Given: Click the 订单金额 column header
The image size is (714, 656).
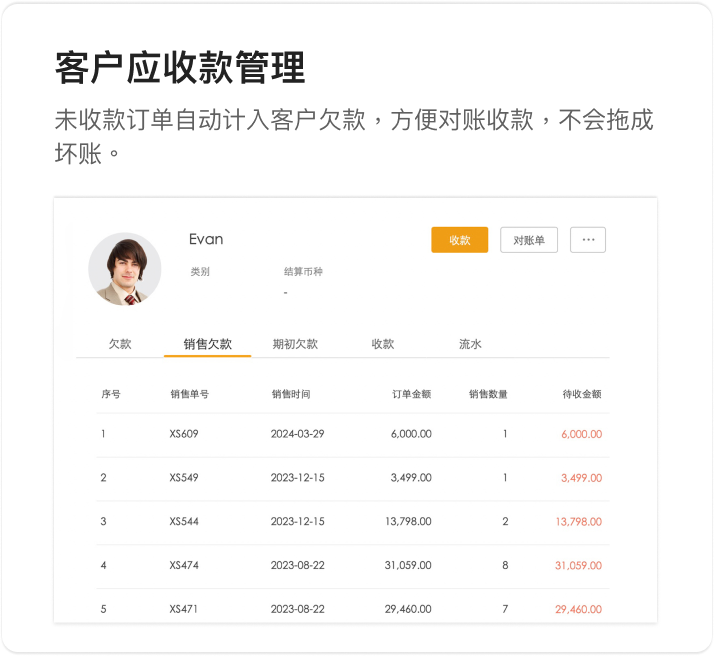Looking at the screenshot, I should click(412, 394).
